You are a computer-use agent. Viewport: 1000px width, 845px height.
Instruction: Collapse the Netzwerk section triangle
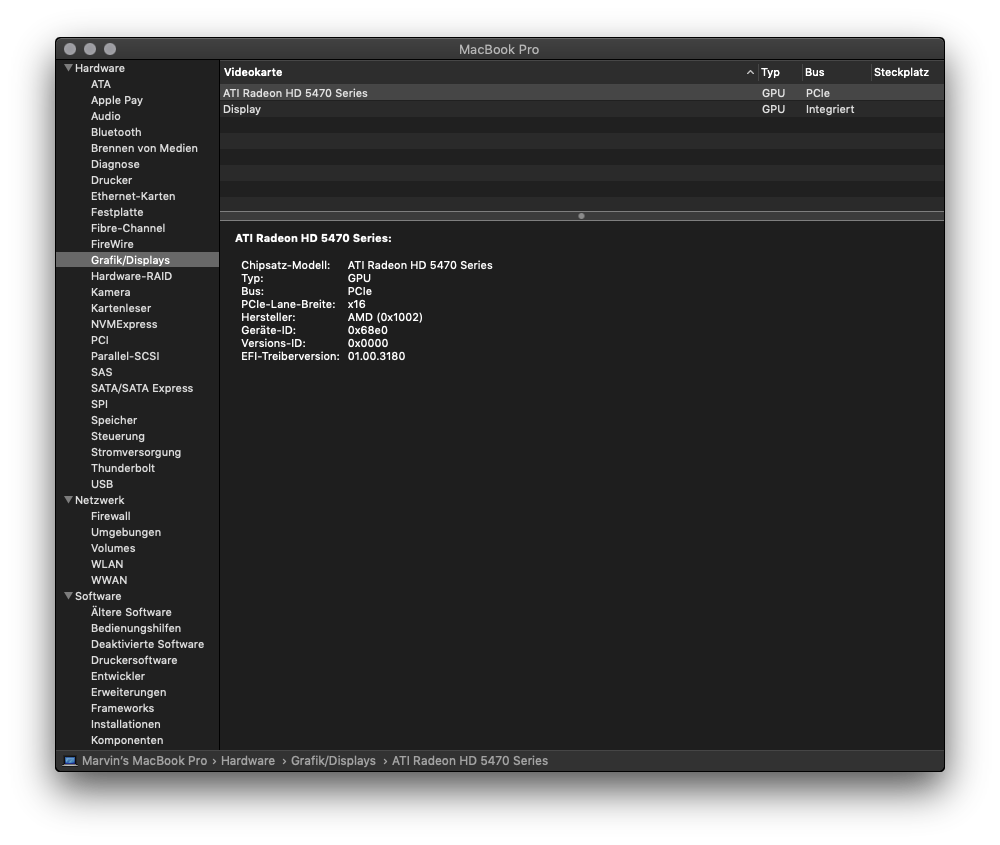68,500
